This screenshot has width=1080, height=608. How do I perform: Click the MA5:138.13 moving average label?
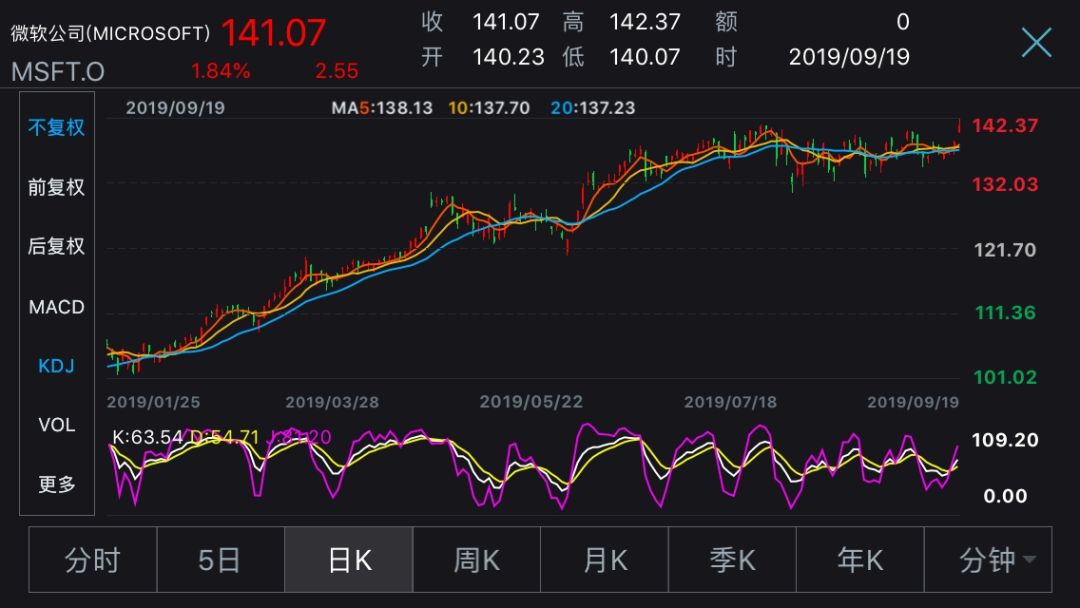[382, 108]
